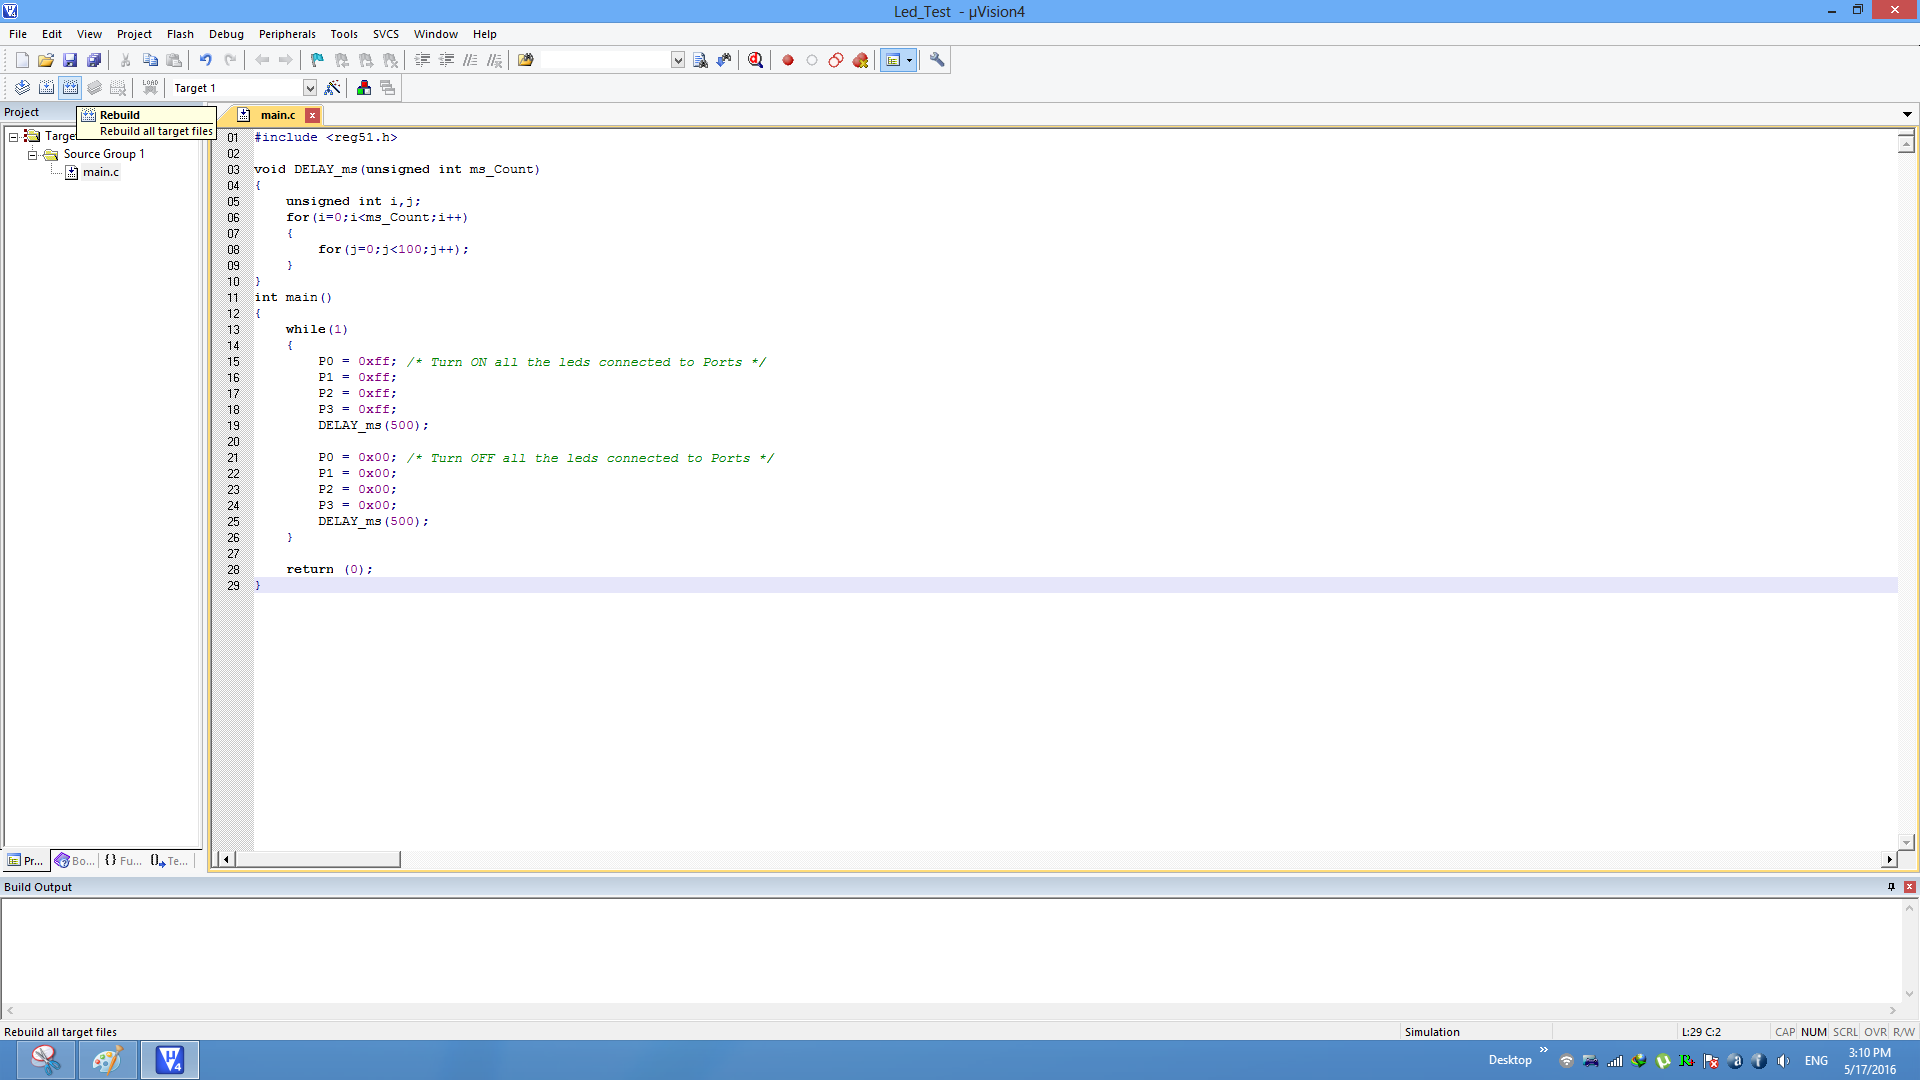Image resolution: width=1920 pixels, height=1080 pixels.
Task: Collapse the Source Group 1 folder node
Action: coord(32,154)
